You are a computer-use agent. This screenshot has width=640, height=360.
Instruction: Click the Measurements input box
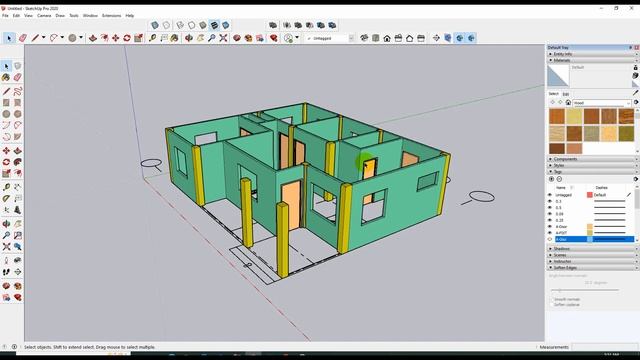tap(604, 347)
